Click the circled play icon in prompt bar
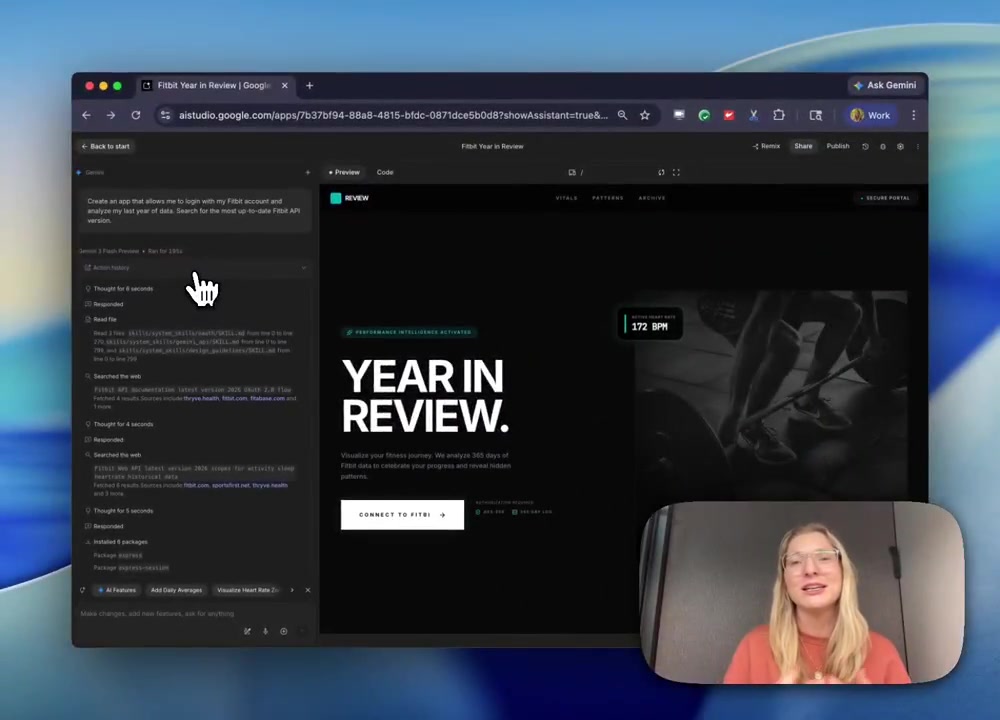The width and height of the screenshot is (1000, 720). (284, 632)
